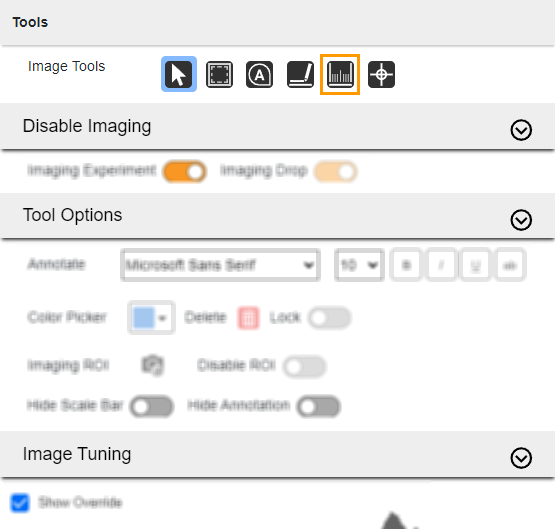Select the pointer arrow image tool

tap(179, 74)
